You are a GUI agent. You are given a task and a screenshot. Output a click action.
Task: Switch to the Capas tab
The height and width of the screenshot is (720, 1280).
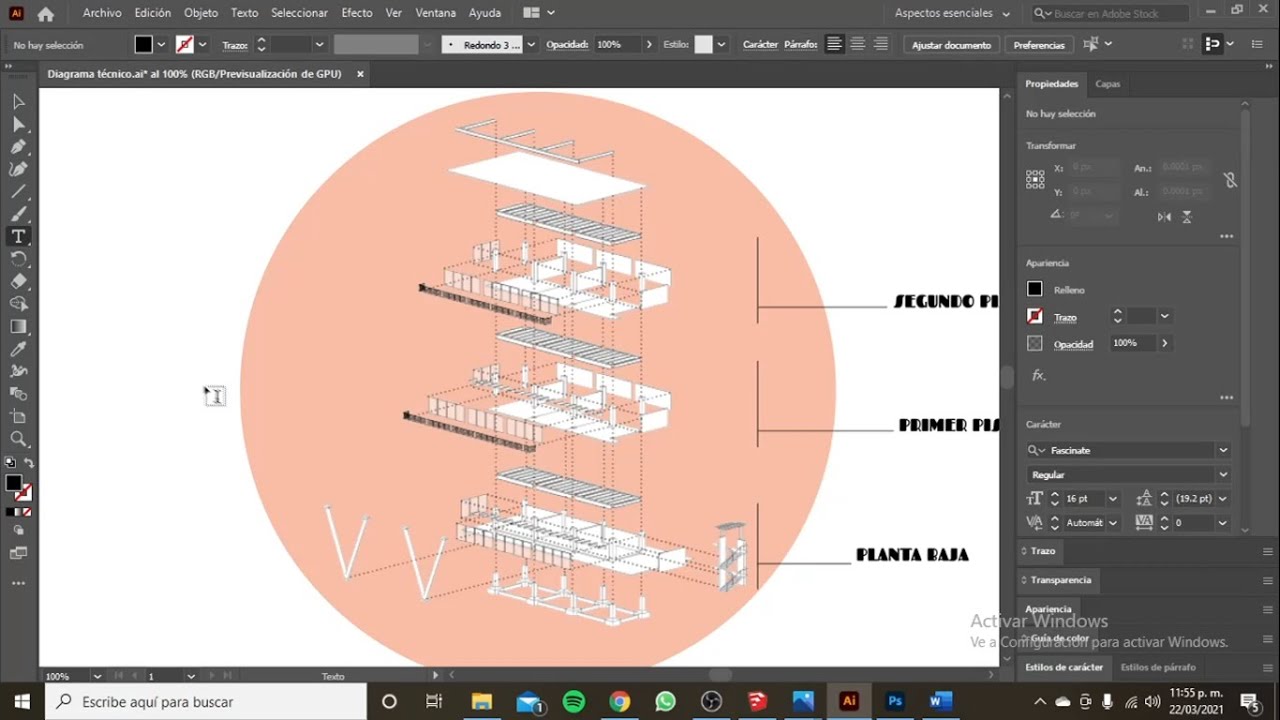pyautogui.click(x=1107, y=84)
